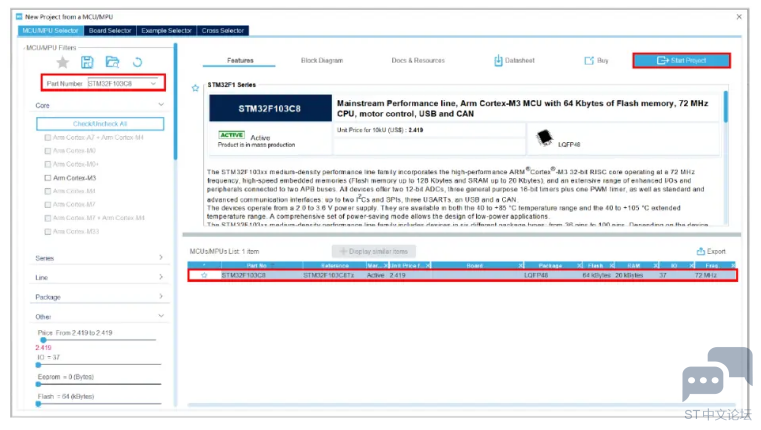761x430 pixels.
Task: Check the Arm Cortex-M3 checkbox
Action: pyautogui.click(x=48, y=178)
